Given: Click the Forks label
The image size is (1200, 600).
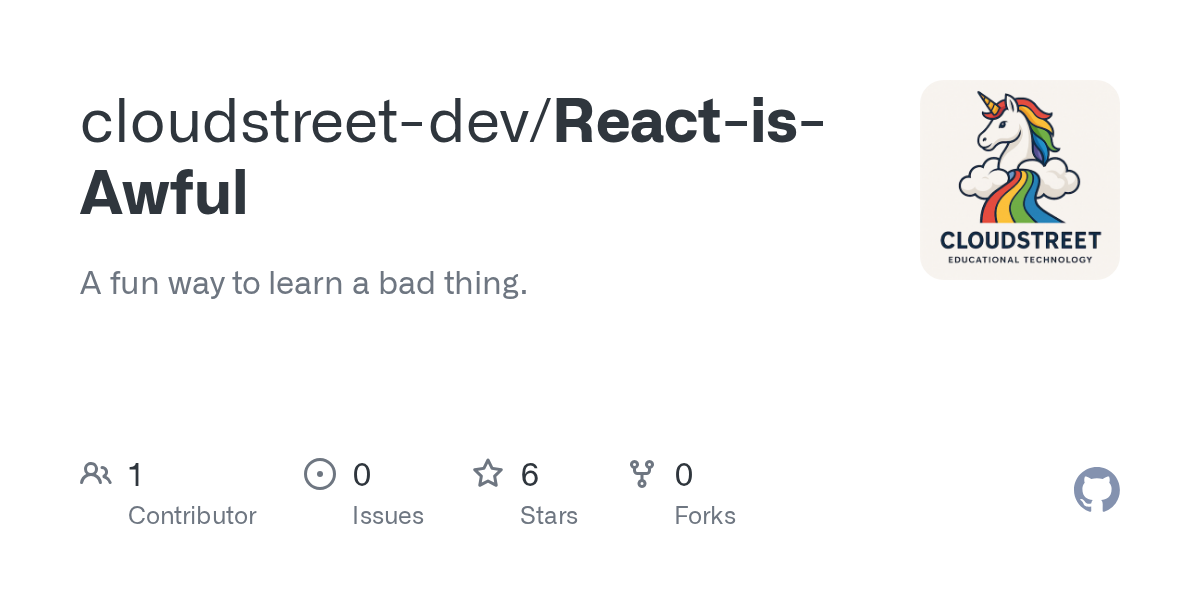Looking at the screenshot, I should point(705,516).
